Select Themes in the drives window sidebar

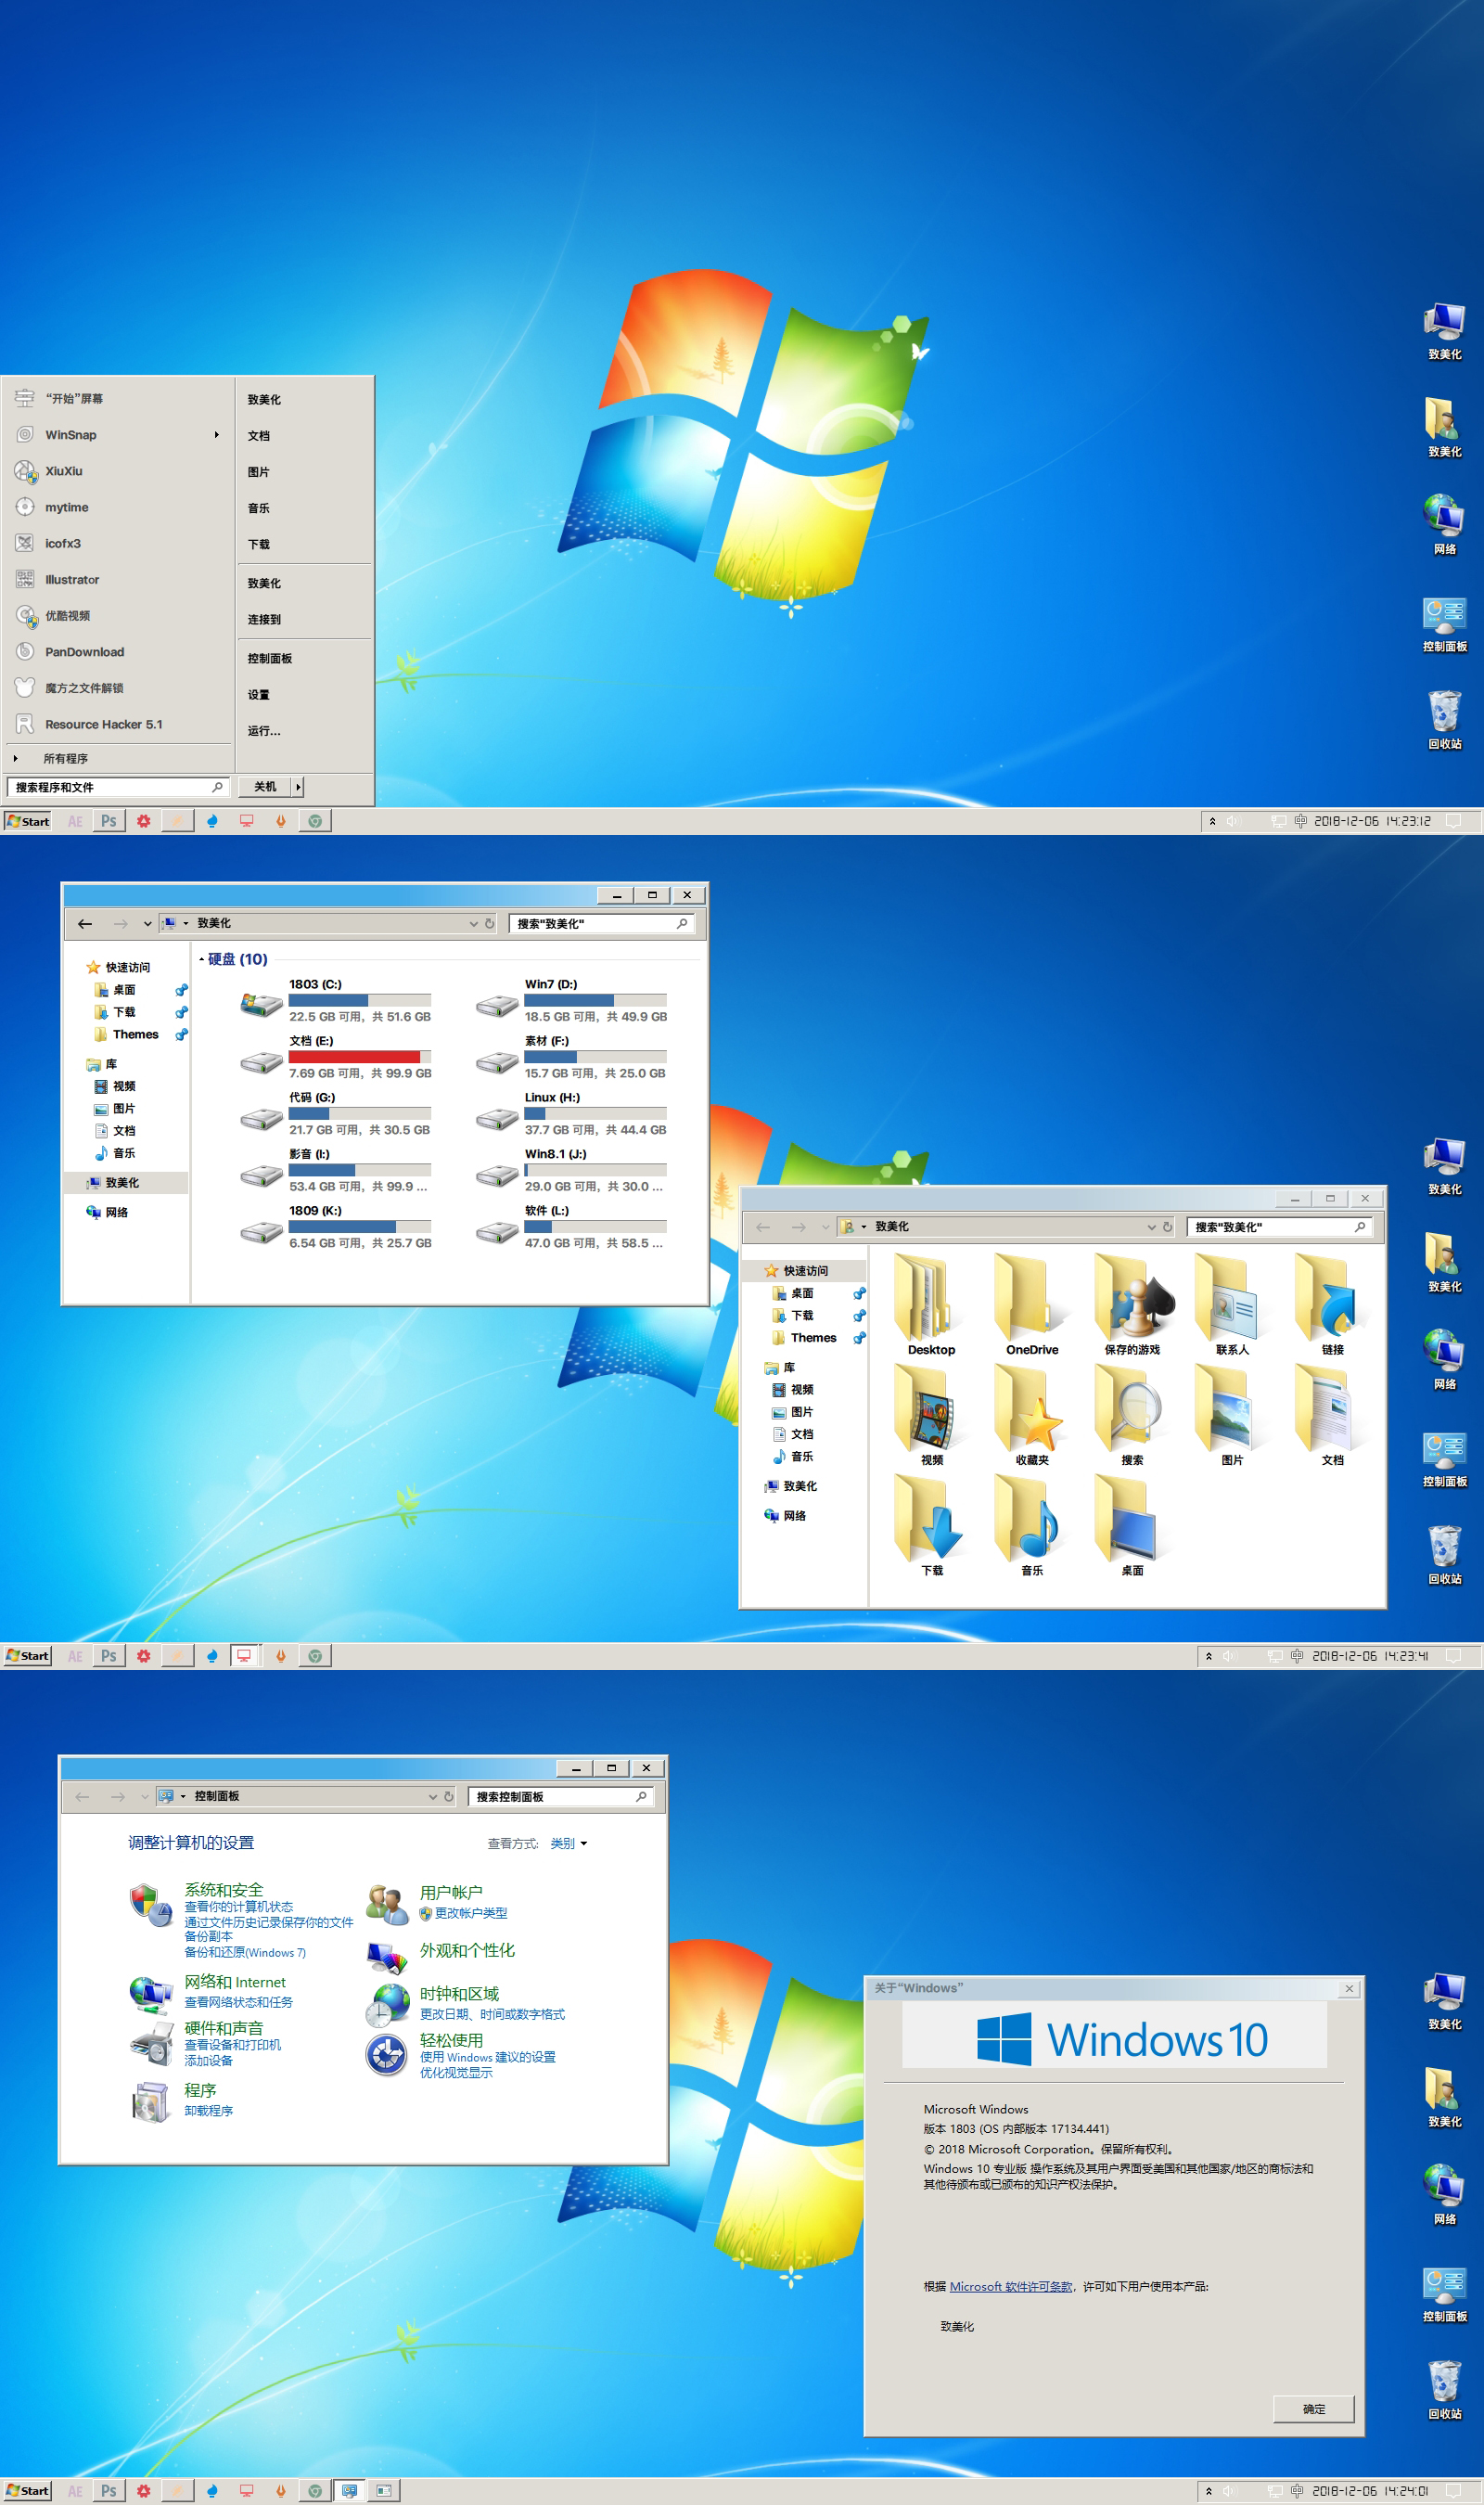point(136,1034)
